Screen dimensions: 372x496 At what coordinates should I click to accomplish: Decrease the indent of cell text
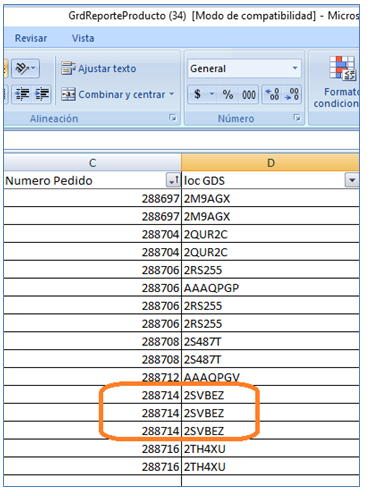coord(22,94)
